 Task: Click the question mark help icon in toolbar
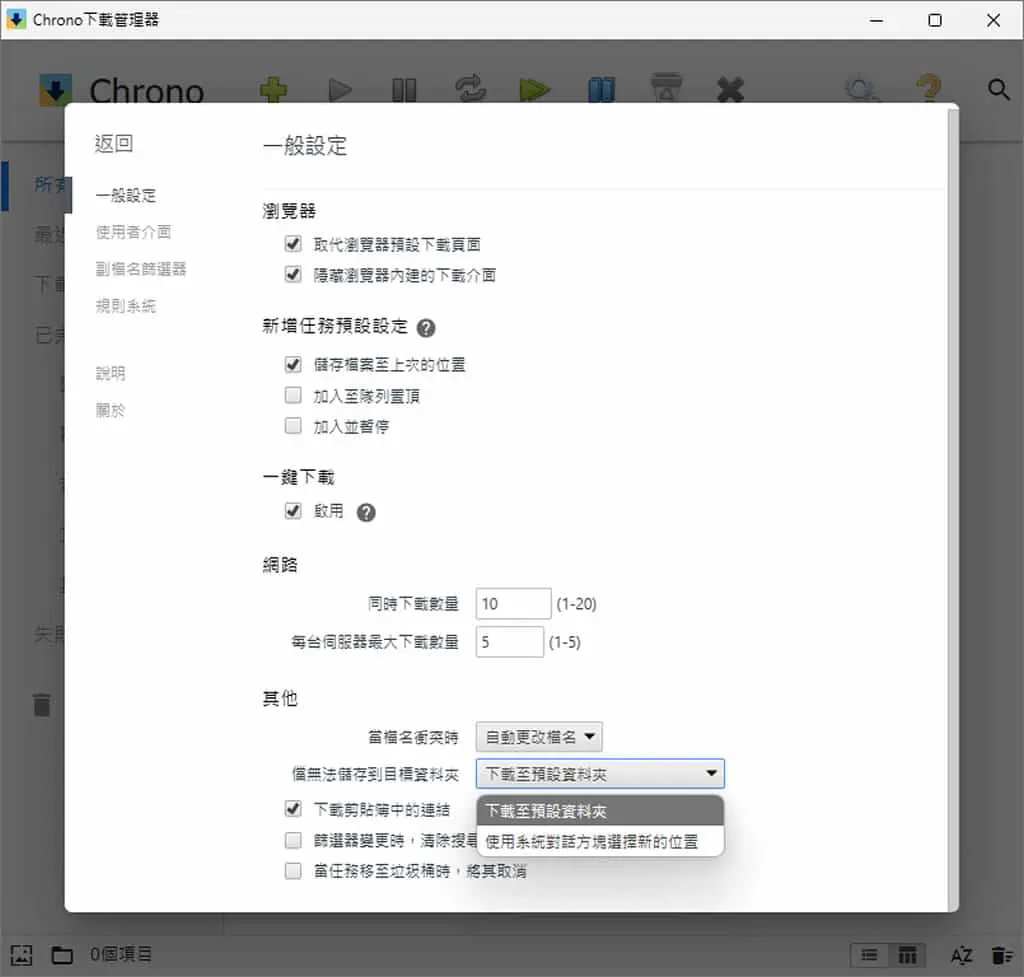coord(929,89)
